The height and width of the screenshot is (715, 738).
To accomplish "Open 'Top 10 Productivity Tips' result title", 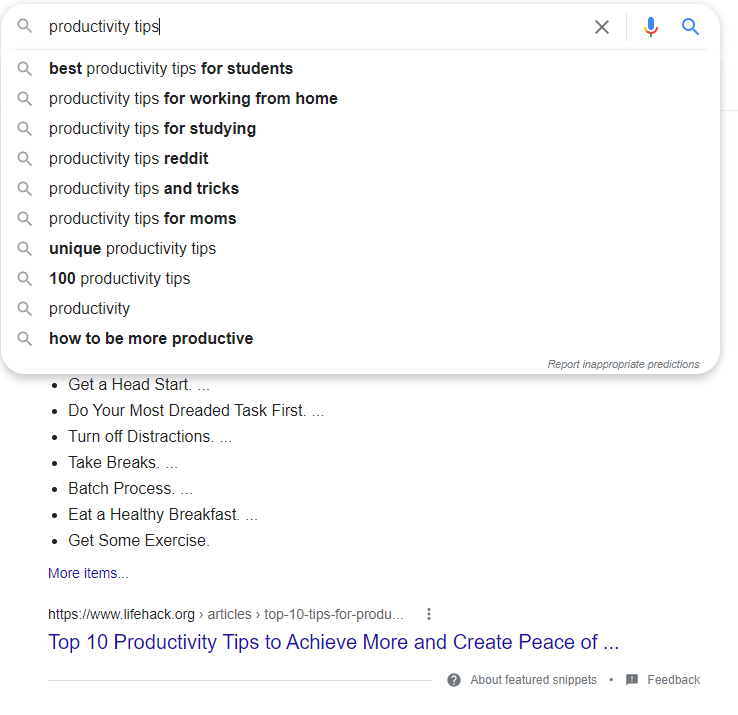I will pos(333,642).
